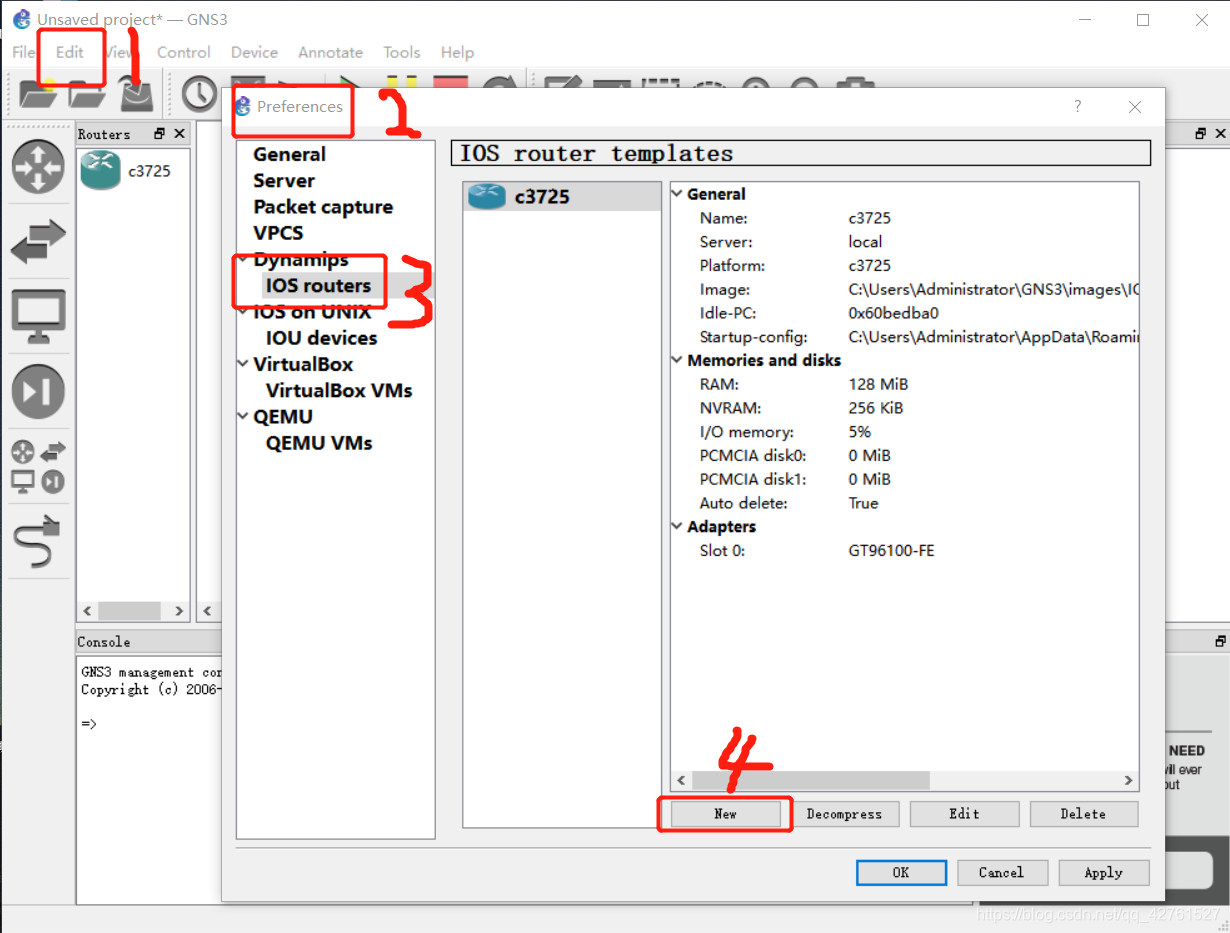Close the Routers panel
Image resolution: width=1230 pixels, height=933 pixels.
[x=179, y=133]
